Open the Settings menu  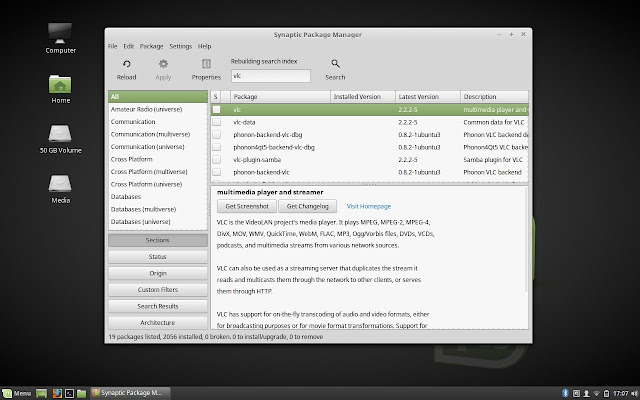click(180, 46)
